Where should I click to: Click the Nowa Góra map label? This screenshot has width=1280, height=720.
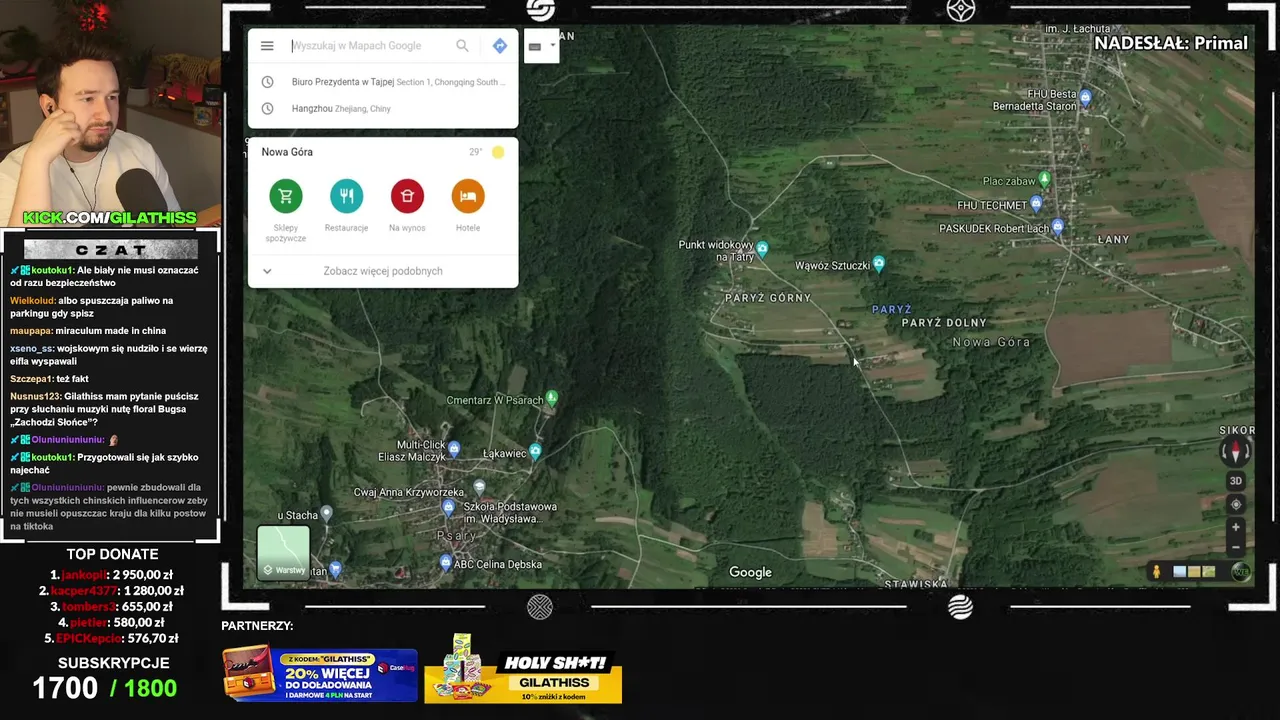[991, 342]
